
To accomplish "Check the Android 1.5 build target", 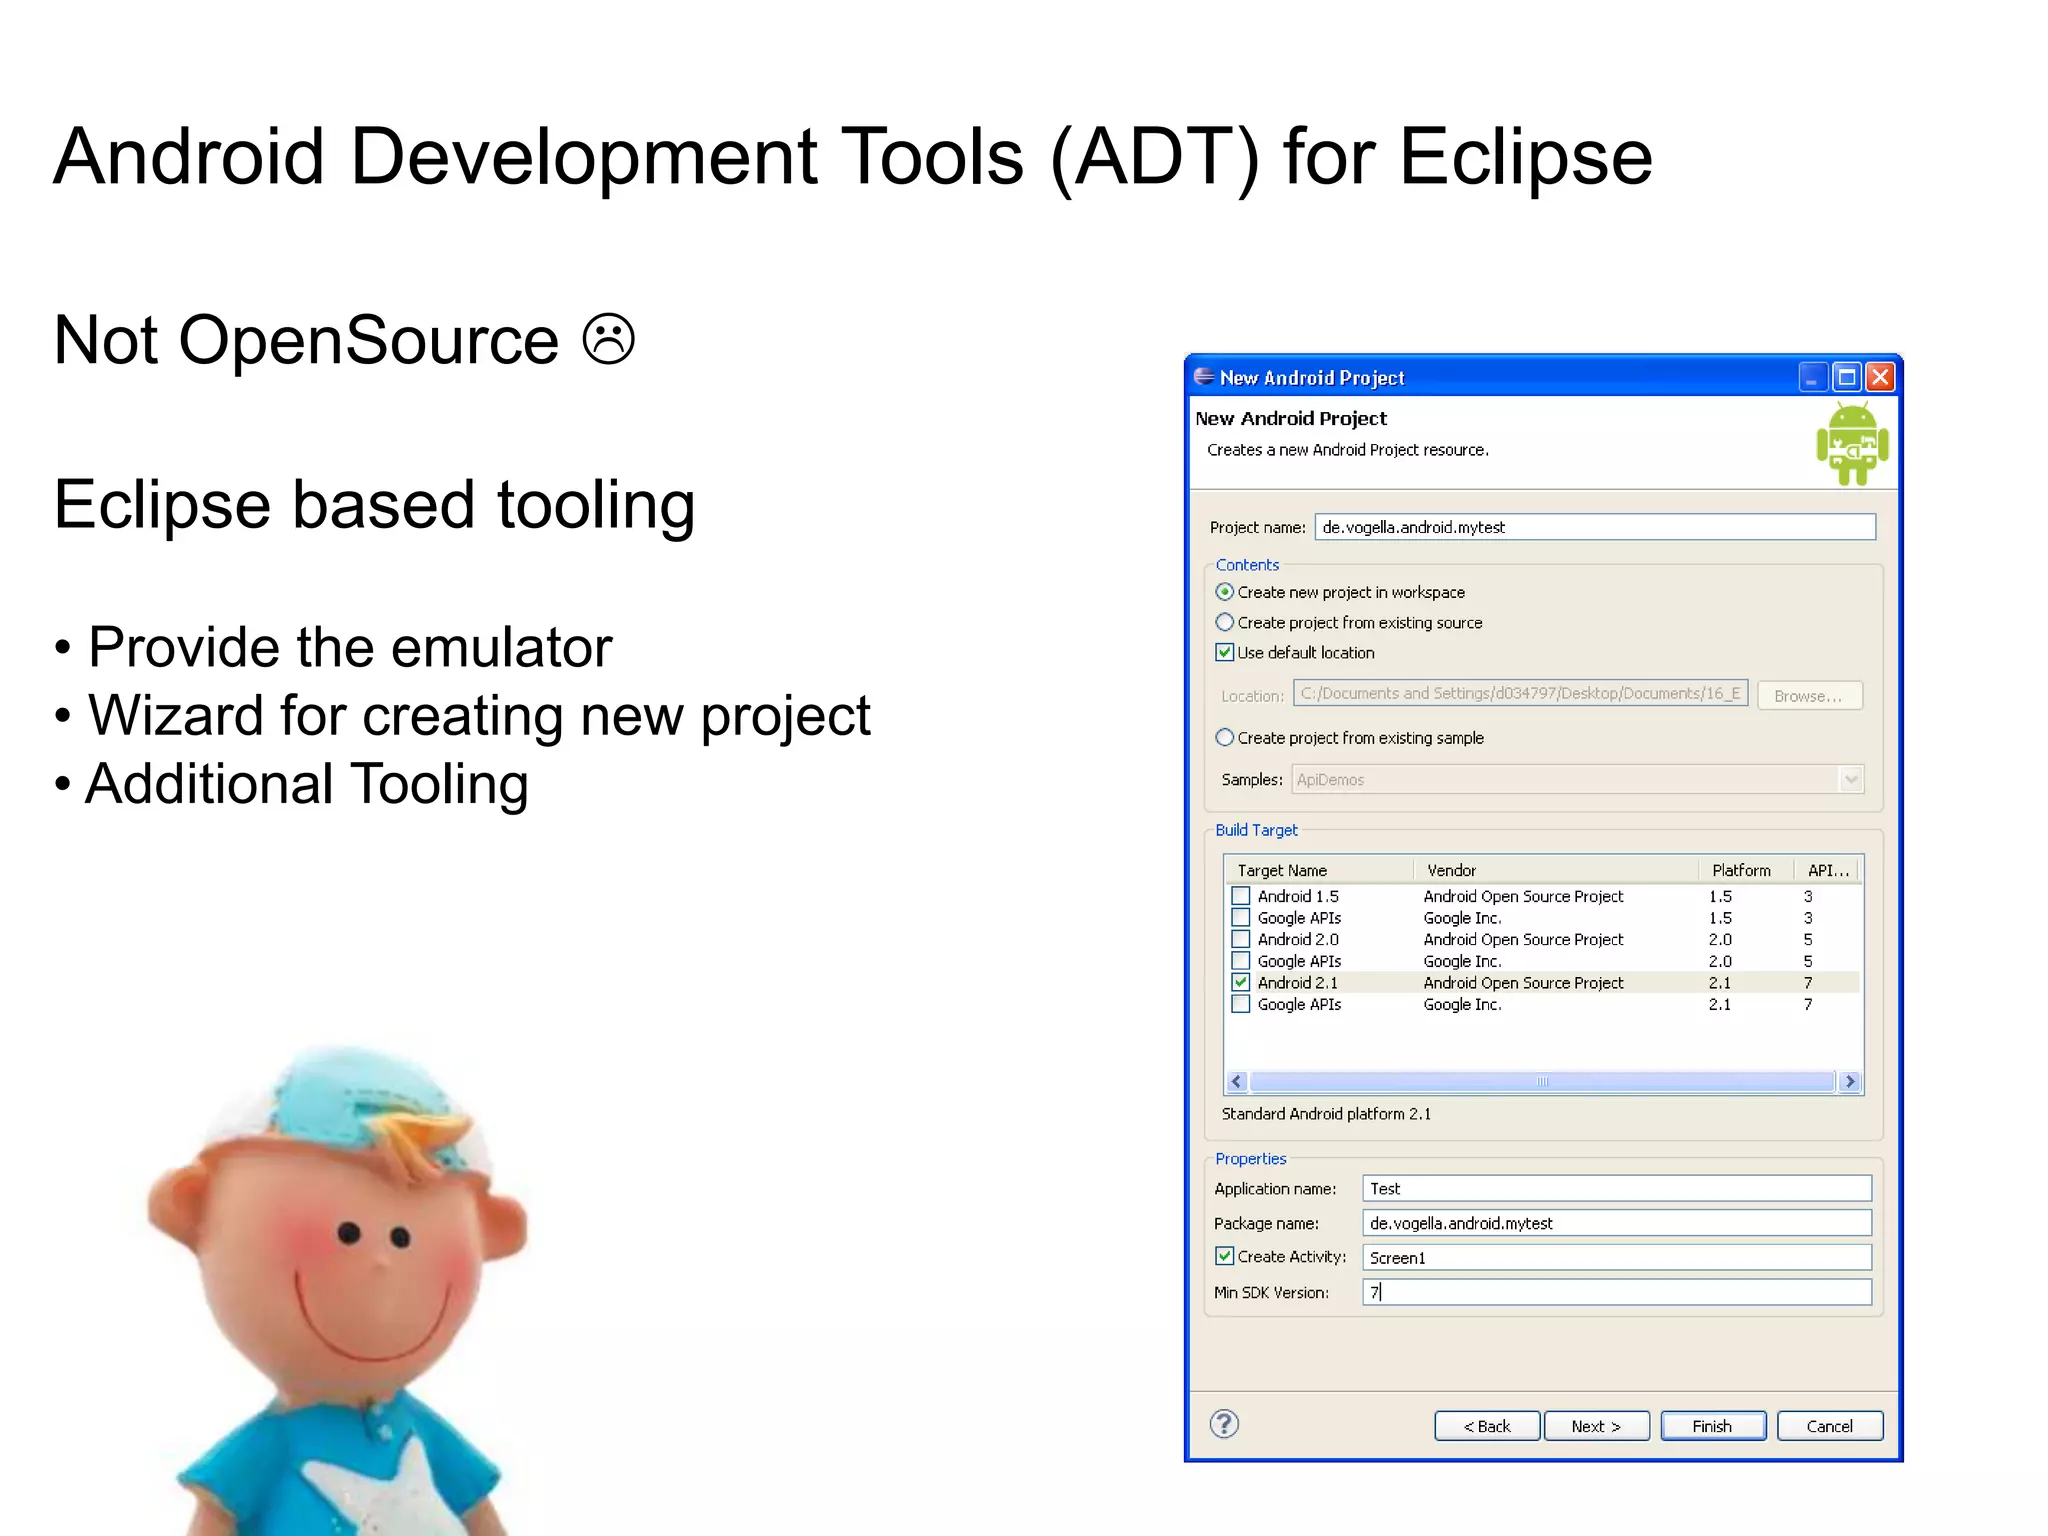I will point(1240,896).
